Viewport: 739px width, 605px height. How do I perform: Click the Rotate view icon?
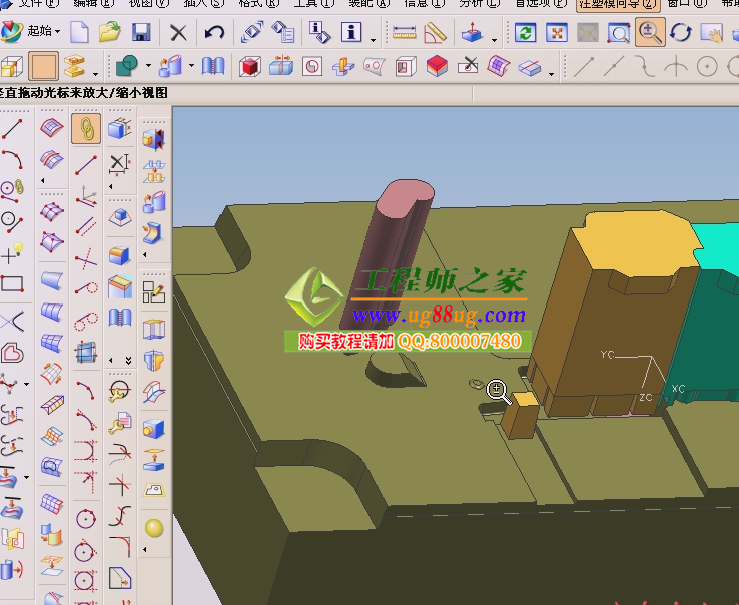click(x=681, y=33)
